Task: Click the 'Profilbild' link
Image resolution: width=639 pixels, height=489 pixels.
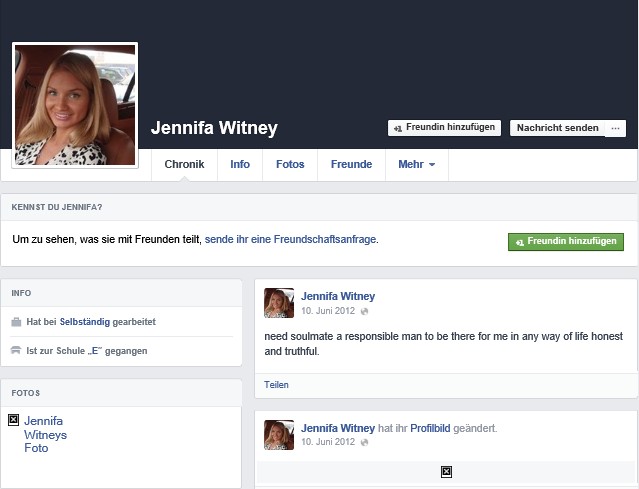Action: (430, 428)
